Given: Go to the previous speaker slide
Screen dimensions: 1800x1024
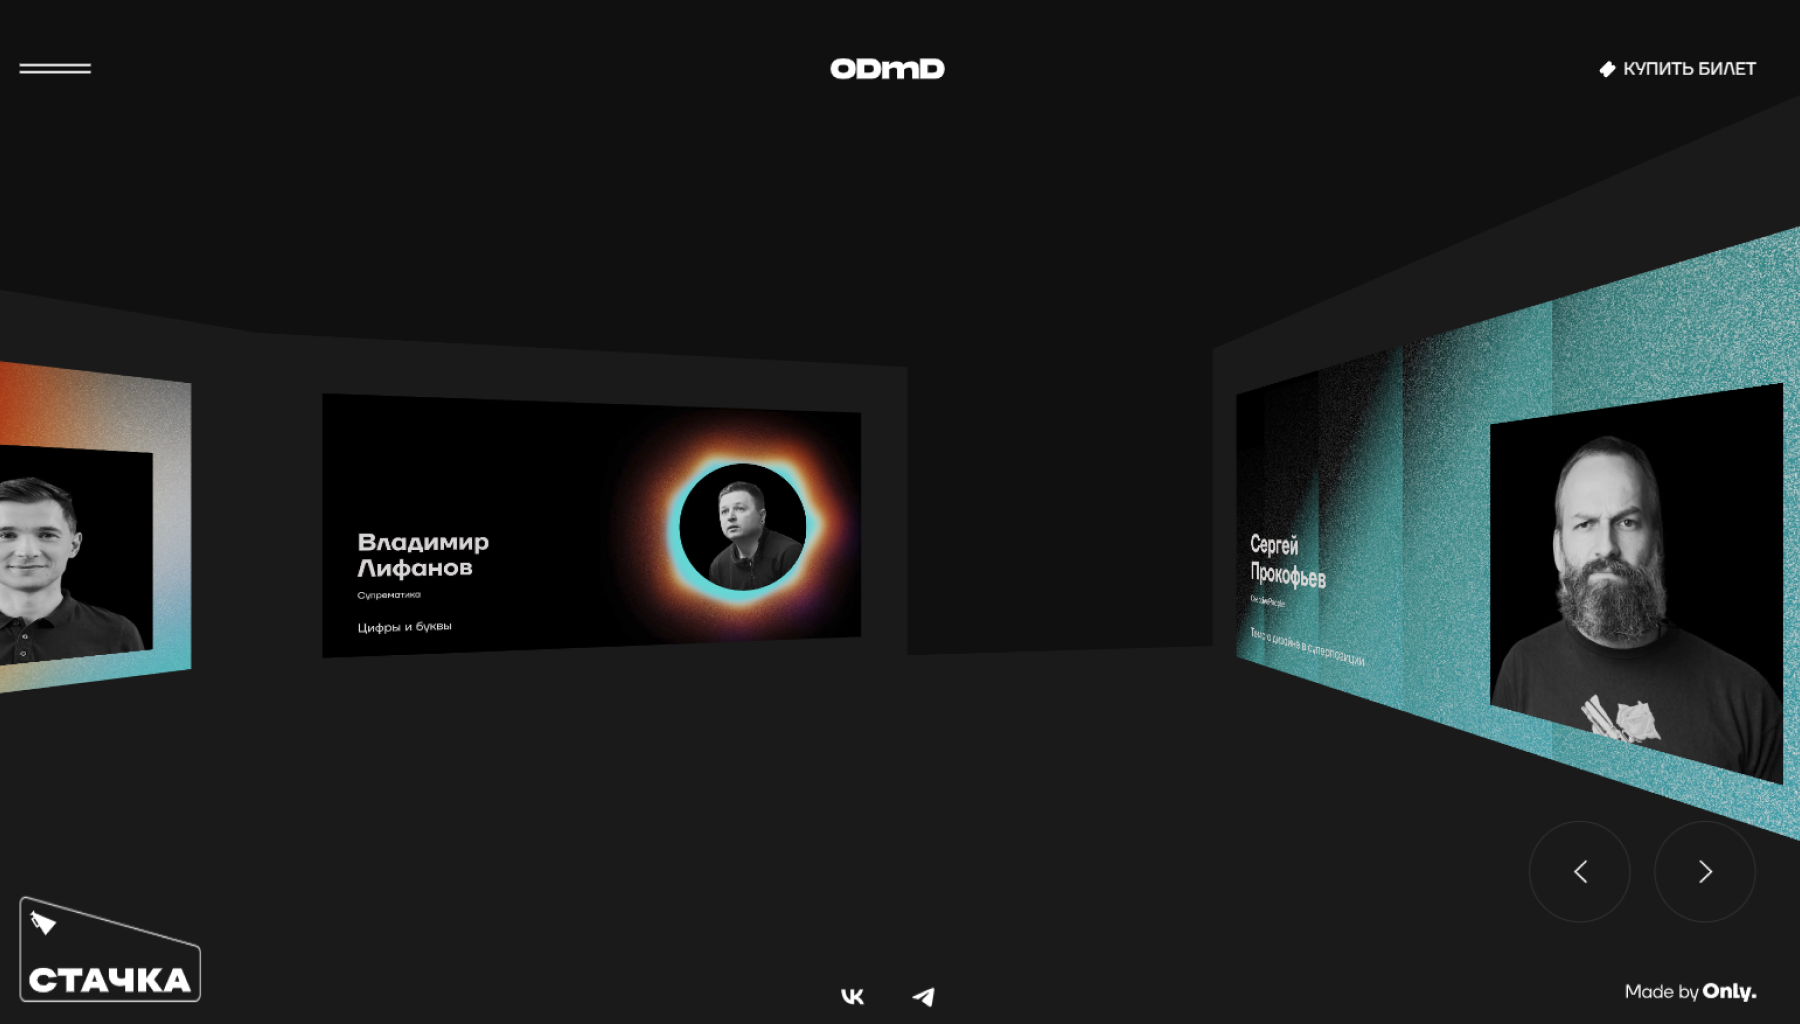Looking at the screenshot, I should tap(1579, 872).
